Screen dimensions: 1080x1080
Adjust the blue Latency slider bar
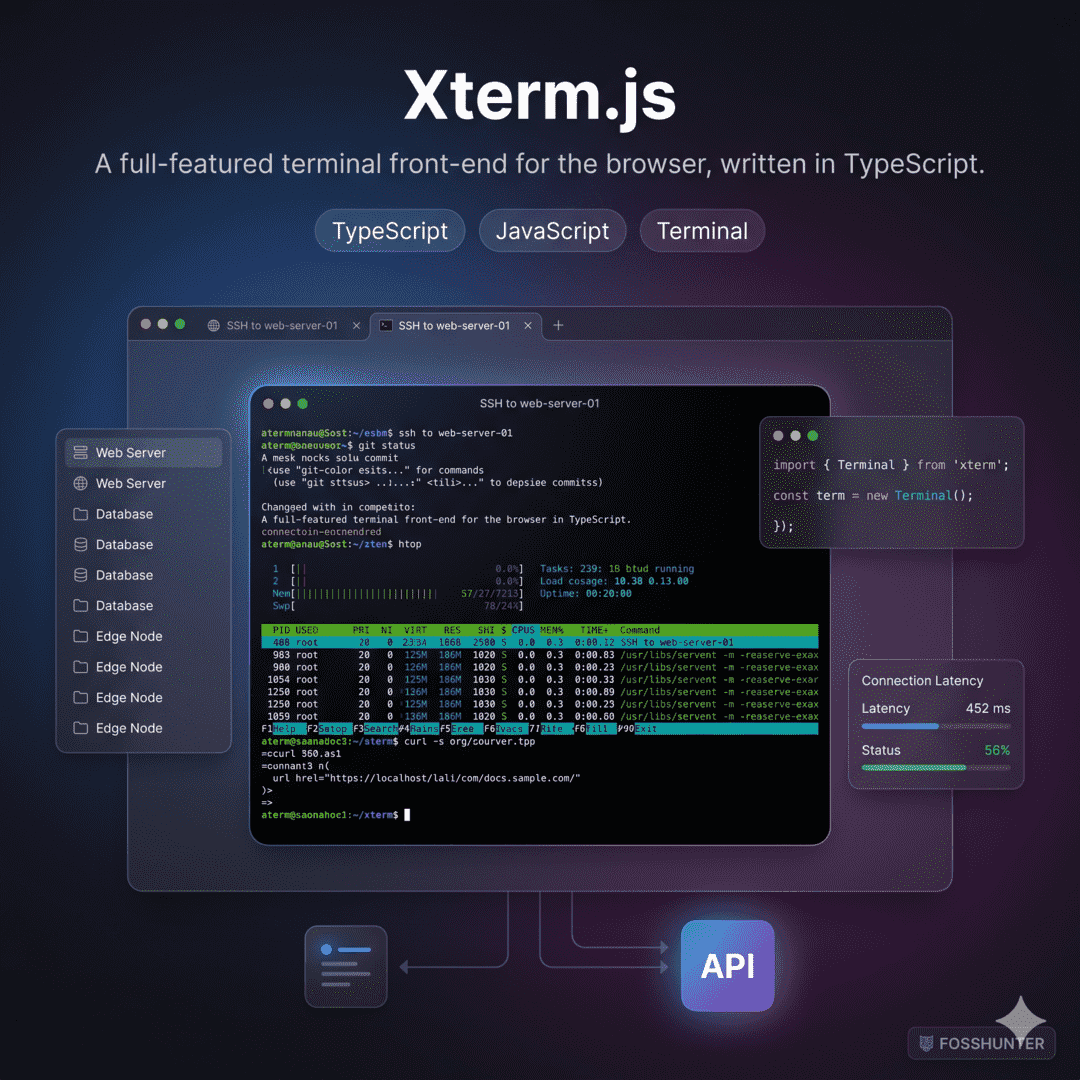pyautogui.click(x=935, y=726)
